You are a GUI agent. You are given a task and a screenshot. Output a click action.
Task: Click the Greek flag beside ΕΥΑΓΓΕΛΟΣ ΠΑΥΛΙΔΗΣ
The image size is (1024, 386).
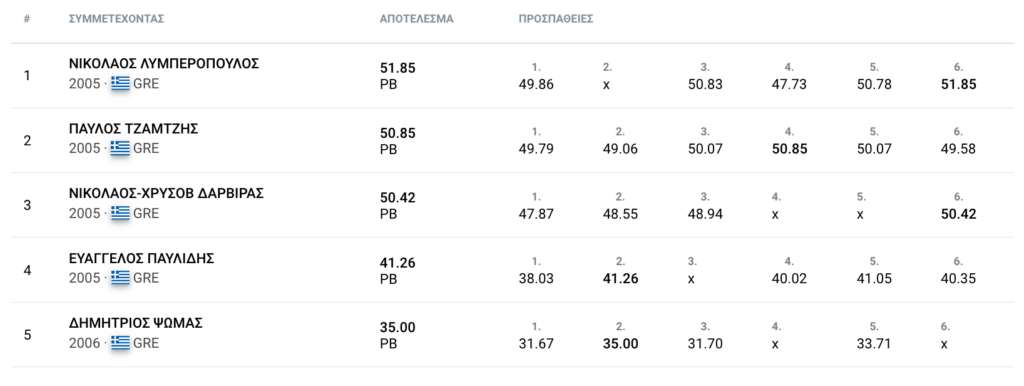coord(120,278)
